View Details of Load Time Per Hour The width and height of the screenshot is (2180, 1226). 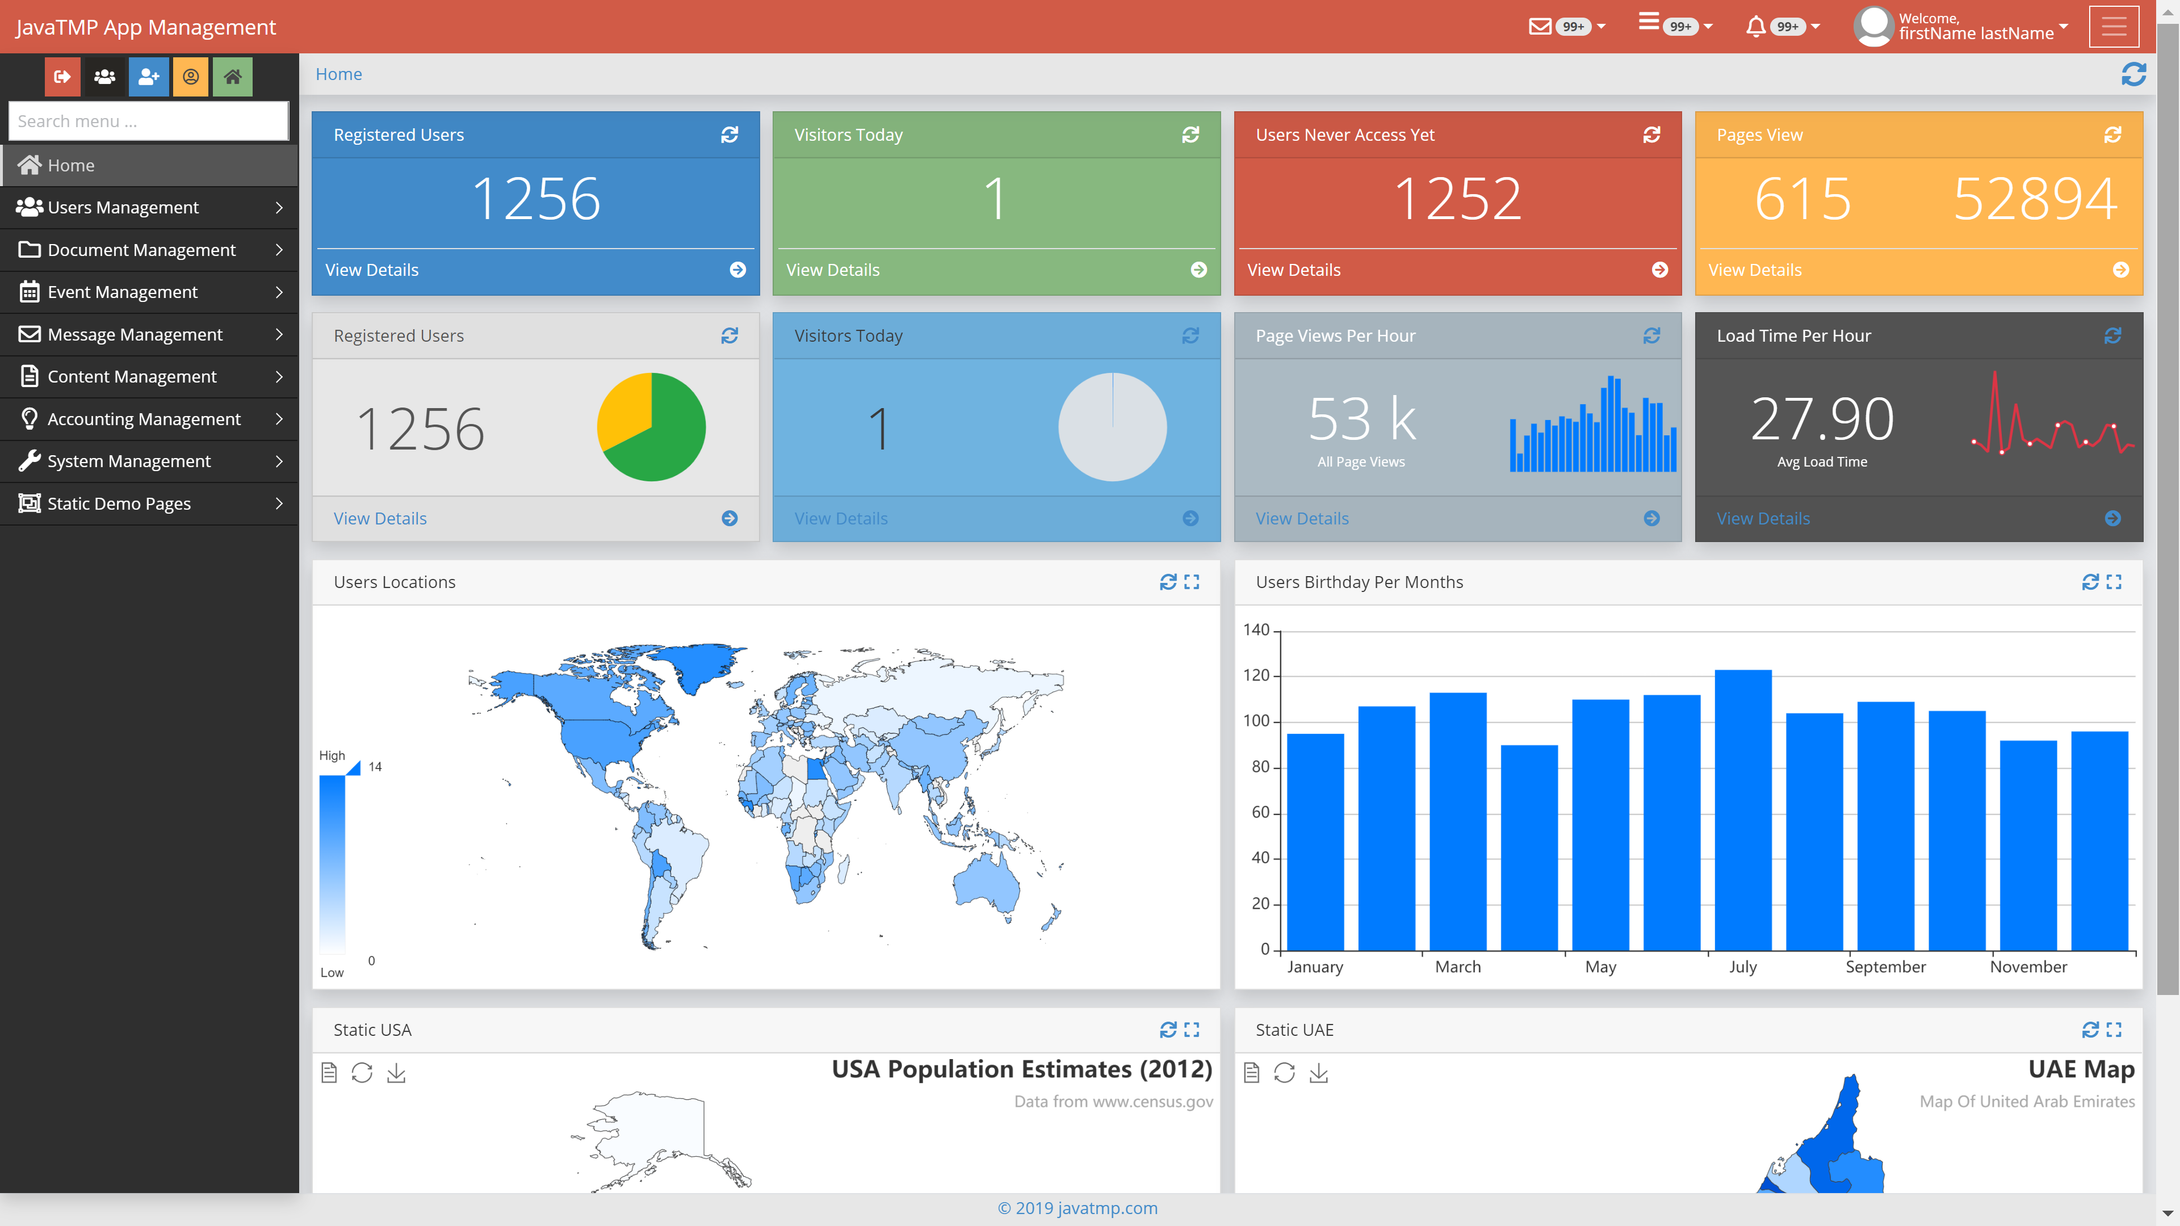point(1763,518)
